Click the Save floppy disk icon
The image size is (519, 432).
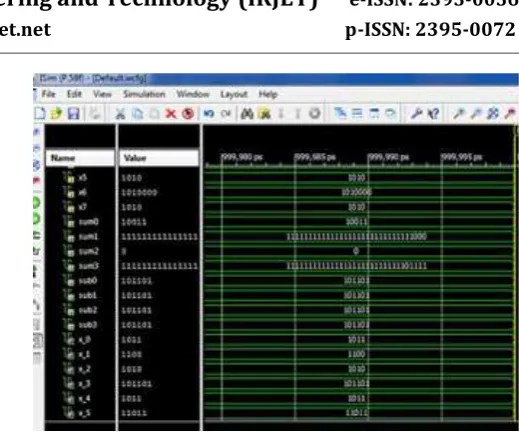click(73, 114)
